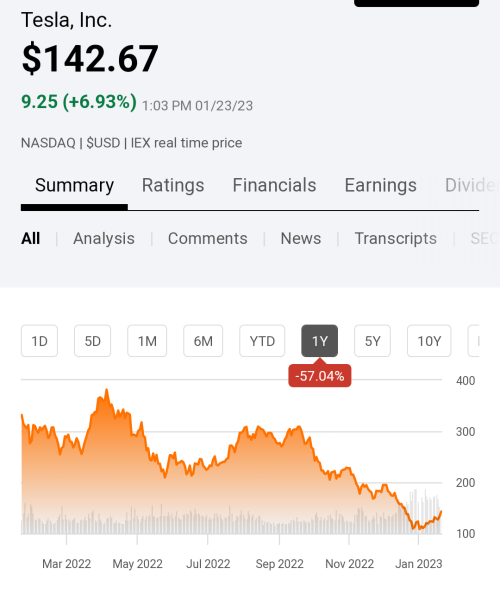Open the Ratings tab
The width and height of the screenshot is (500, 594).
pos(173,186)
